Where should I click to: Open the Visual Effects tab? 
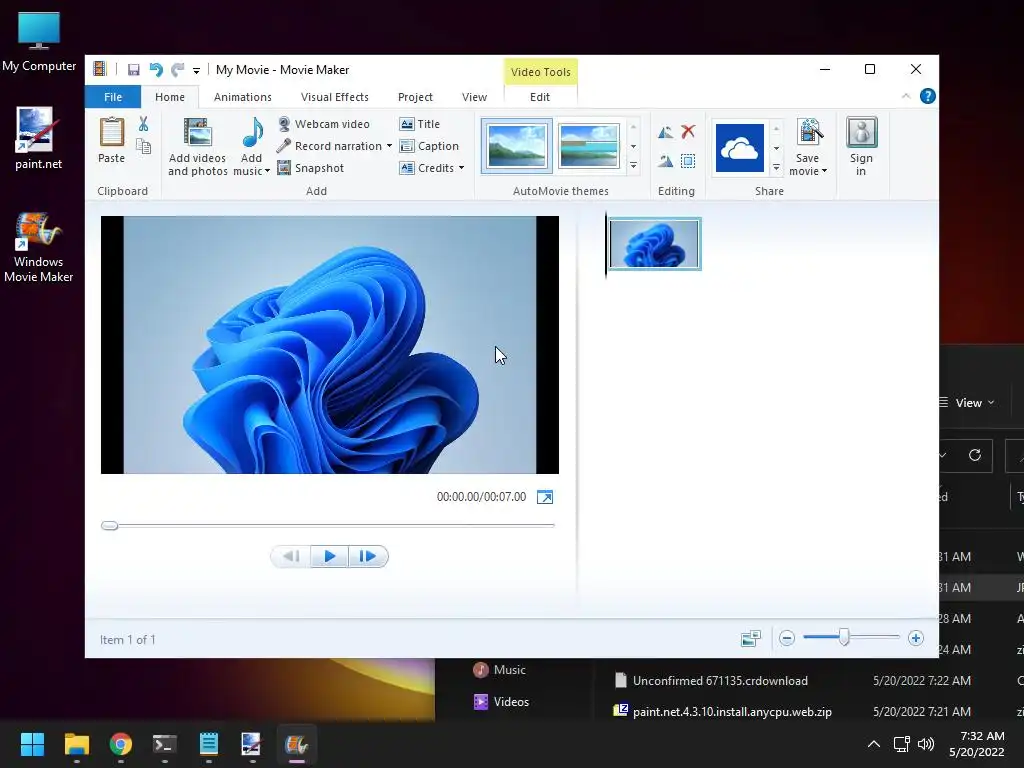[334, 97]
